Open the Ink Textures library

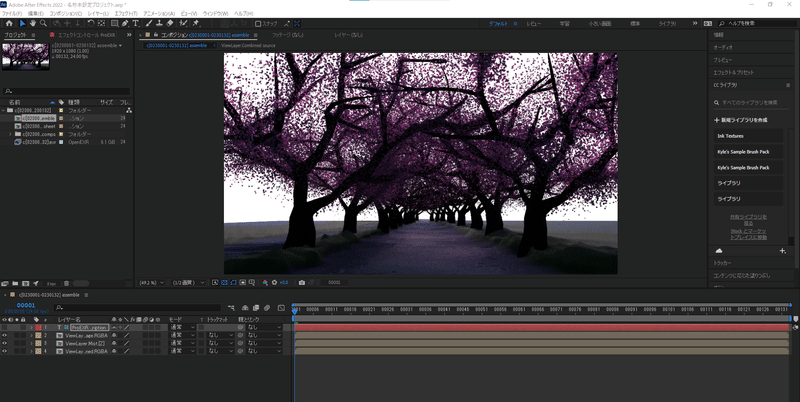click(732, 135)
